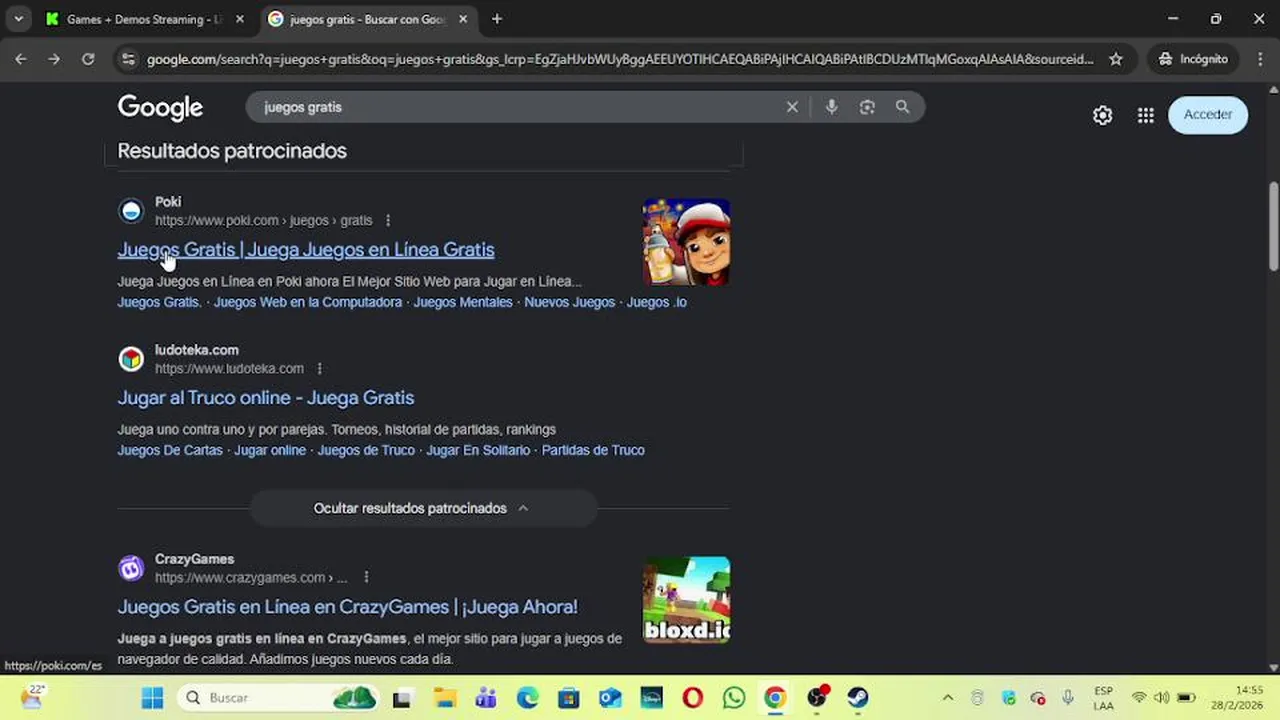Click the CrazyGames favicon
Viewport: 1280px width, 720px height.
click(131, 568)
